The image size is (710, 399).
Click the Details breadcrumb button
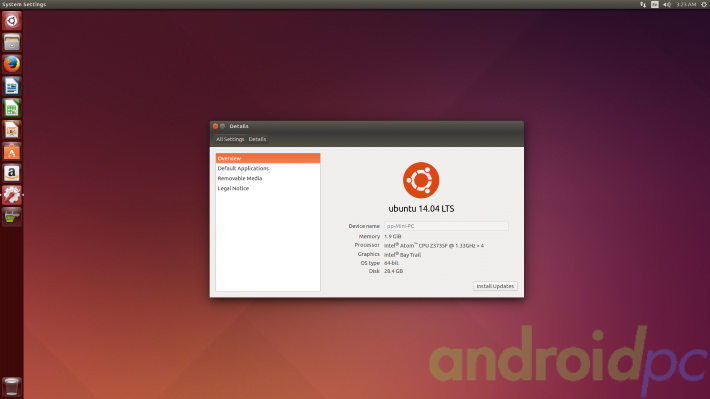(257, 139)
